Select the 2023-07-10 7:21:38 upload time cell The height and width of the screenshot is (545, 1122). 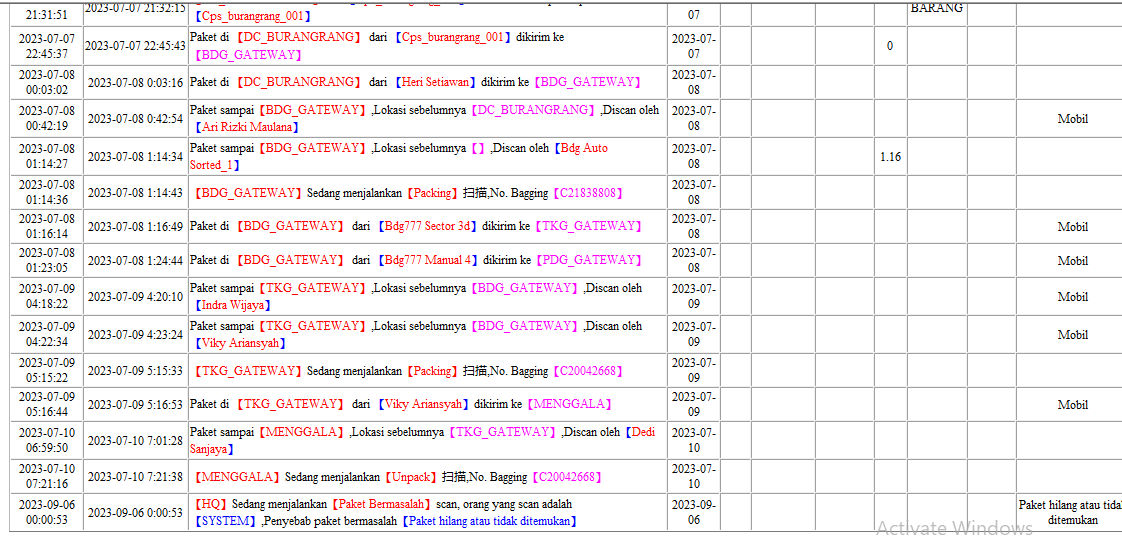coord(135,477)
